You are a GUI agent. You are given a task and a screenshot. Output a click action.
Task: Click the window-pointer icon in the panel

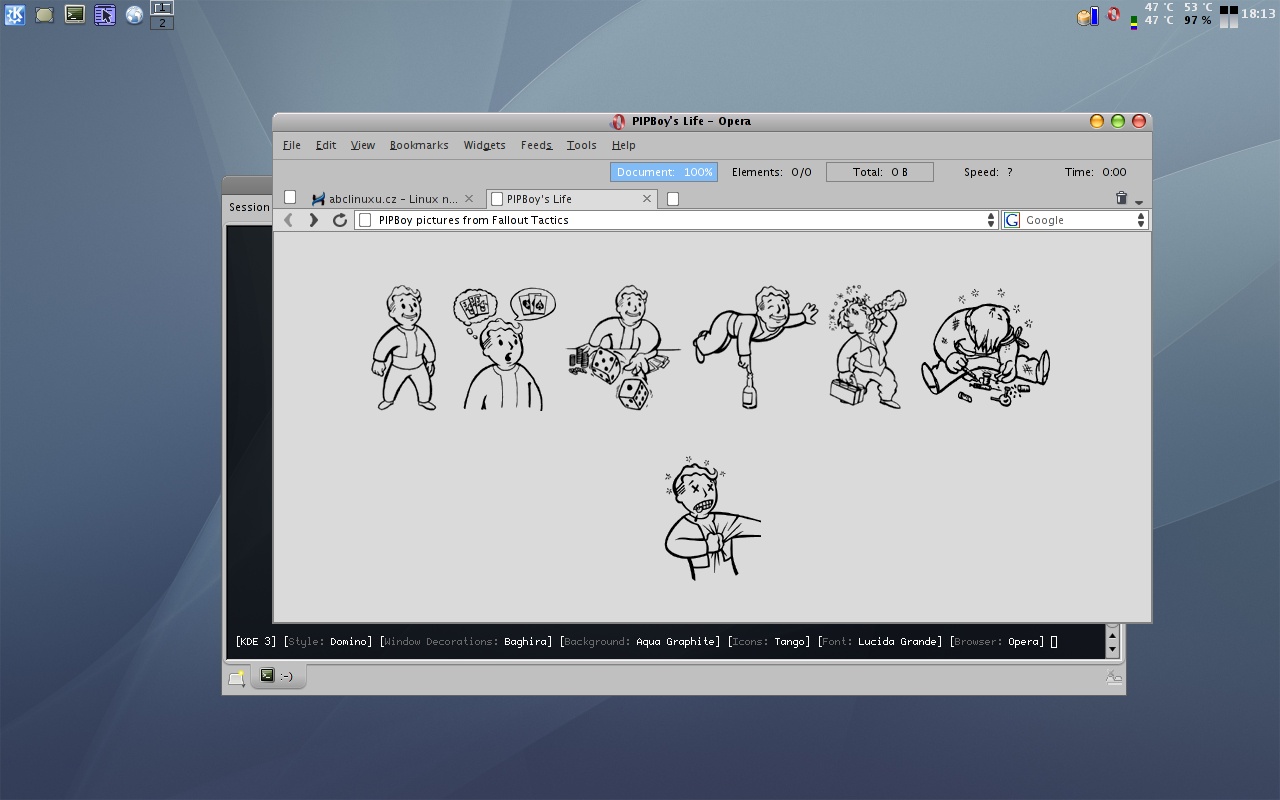pos(105,15)
